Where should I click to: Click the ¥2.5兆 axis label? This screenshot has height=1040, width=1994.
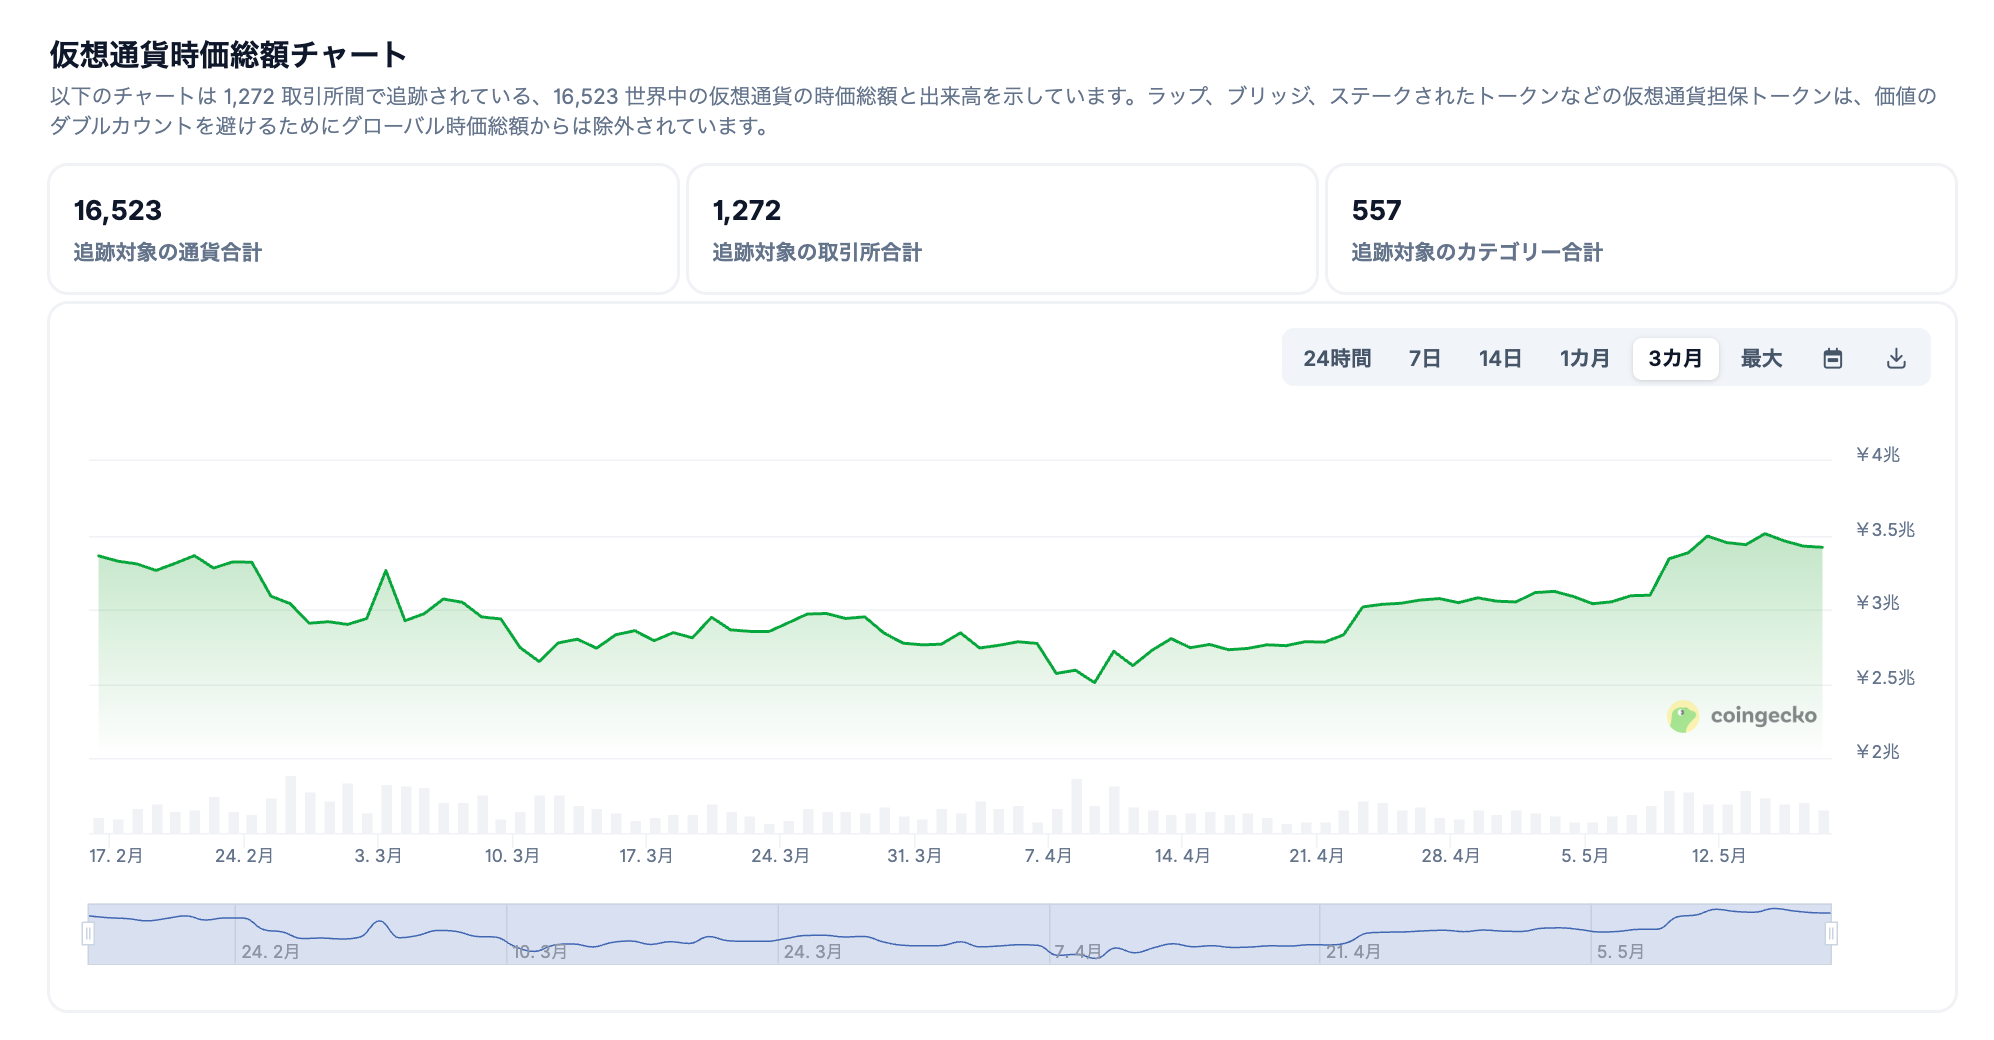(1885, 678)
